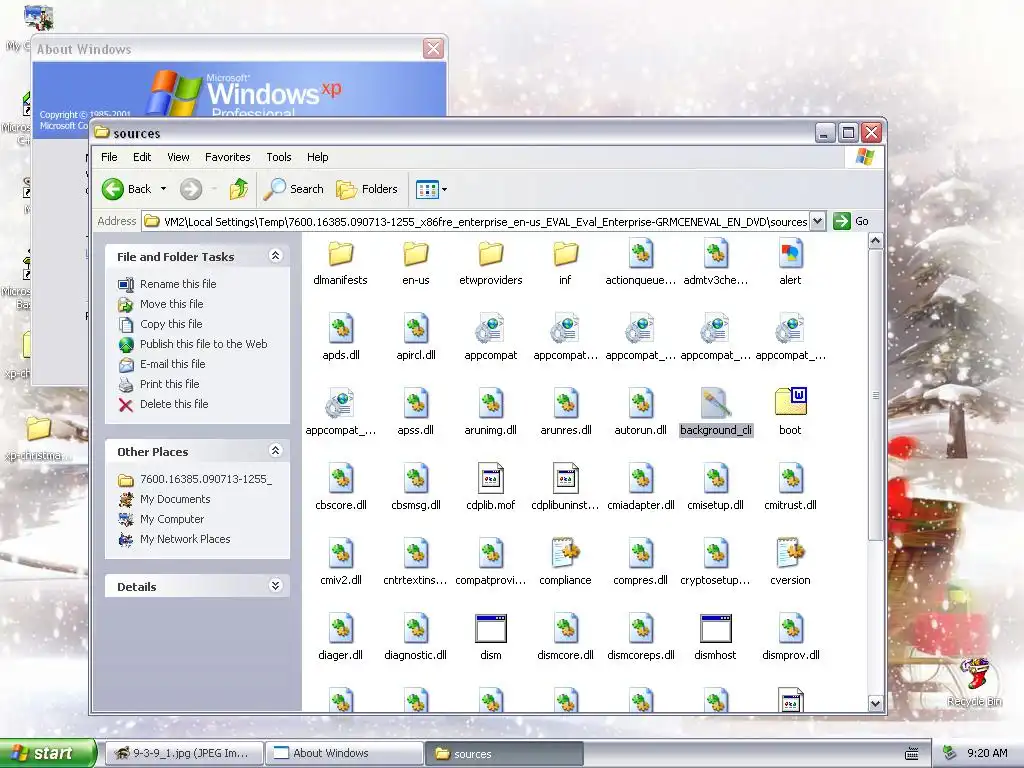Select the compliance file icon
Screen dimensions: 1024x768
[x=565, y=553]
